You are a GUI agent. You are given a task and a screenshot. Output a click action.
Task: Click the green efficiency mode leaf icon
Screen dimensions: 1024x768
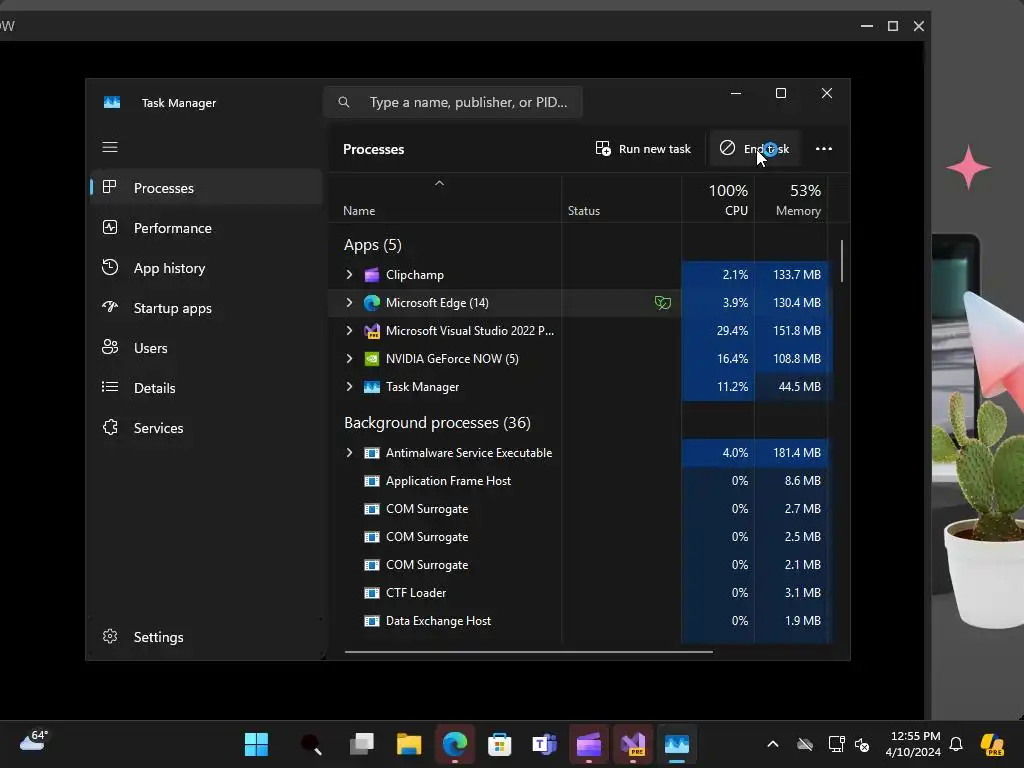coord(662,302)
